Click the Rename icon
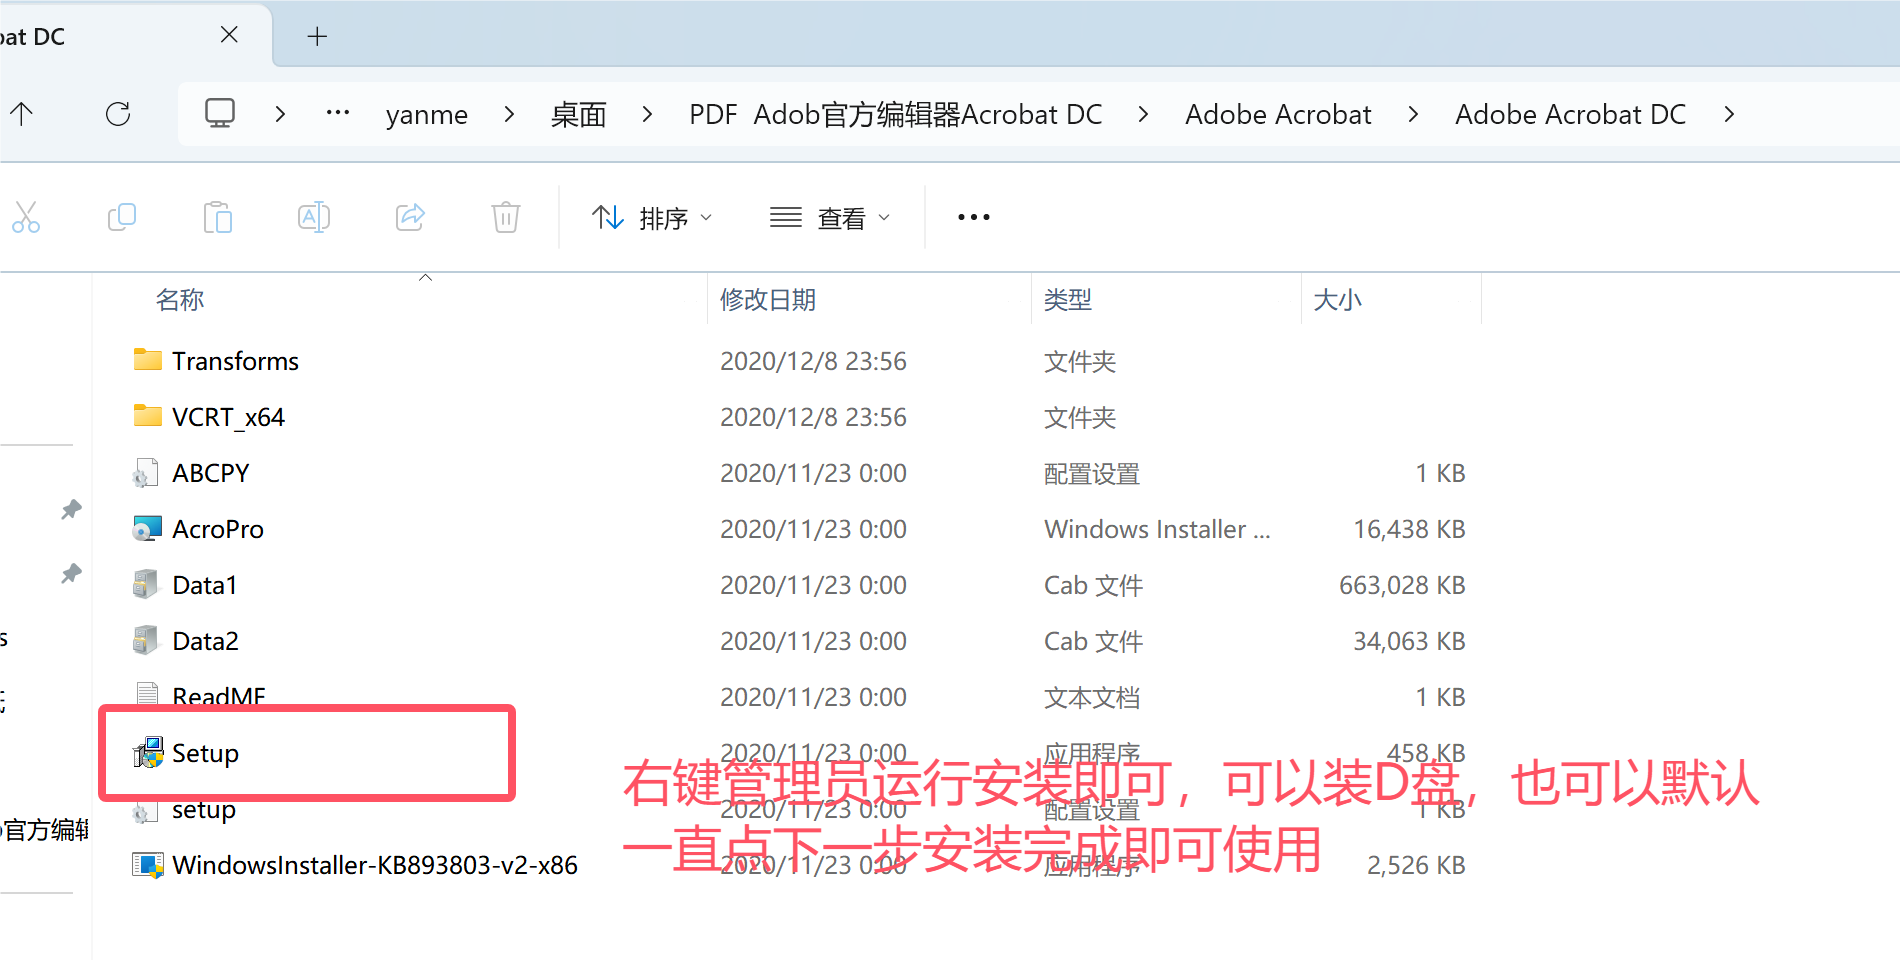This screenshot has width=1900, height=960. pos(314,217)
